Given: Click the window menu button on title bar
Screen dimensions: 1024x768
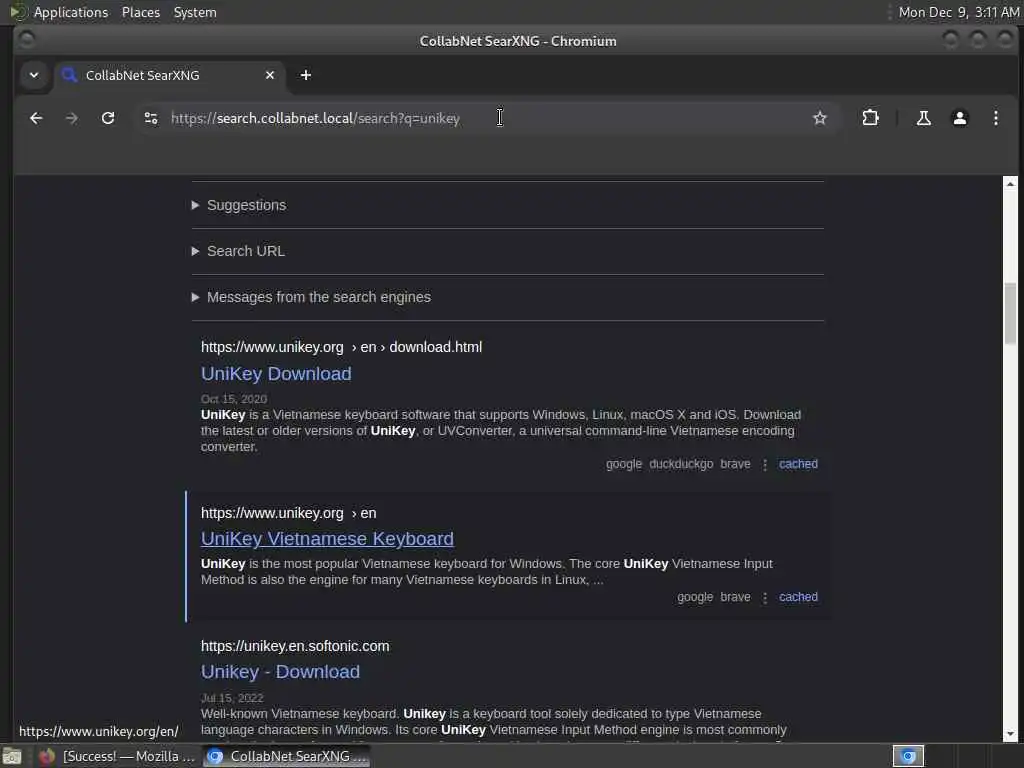Looking at the screenshot, I should point(26,40).
